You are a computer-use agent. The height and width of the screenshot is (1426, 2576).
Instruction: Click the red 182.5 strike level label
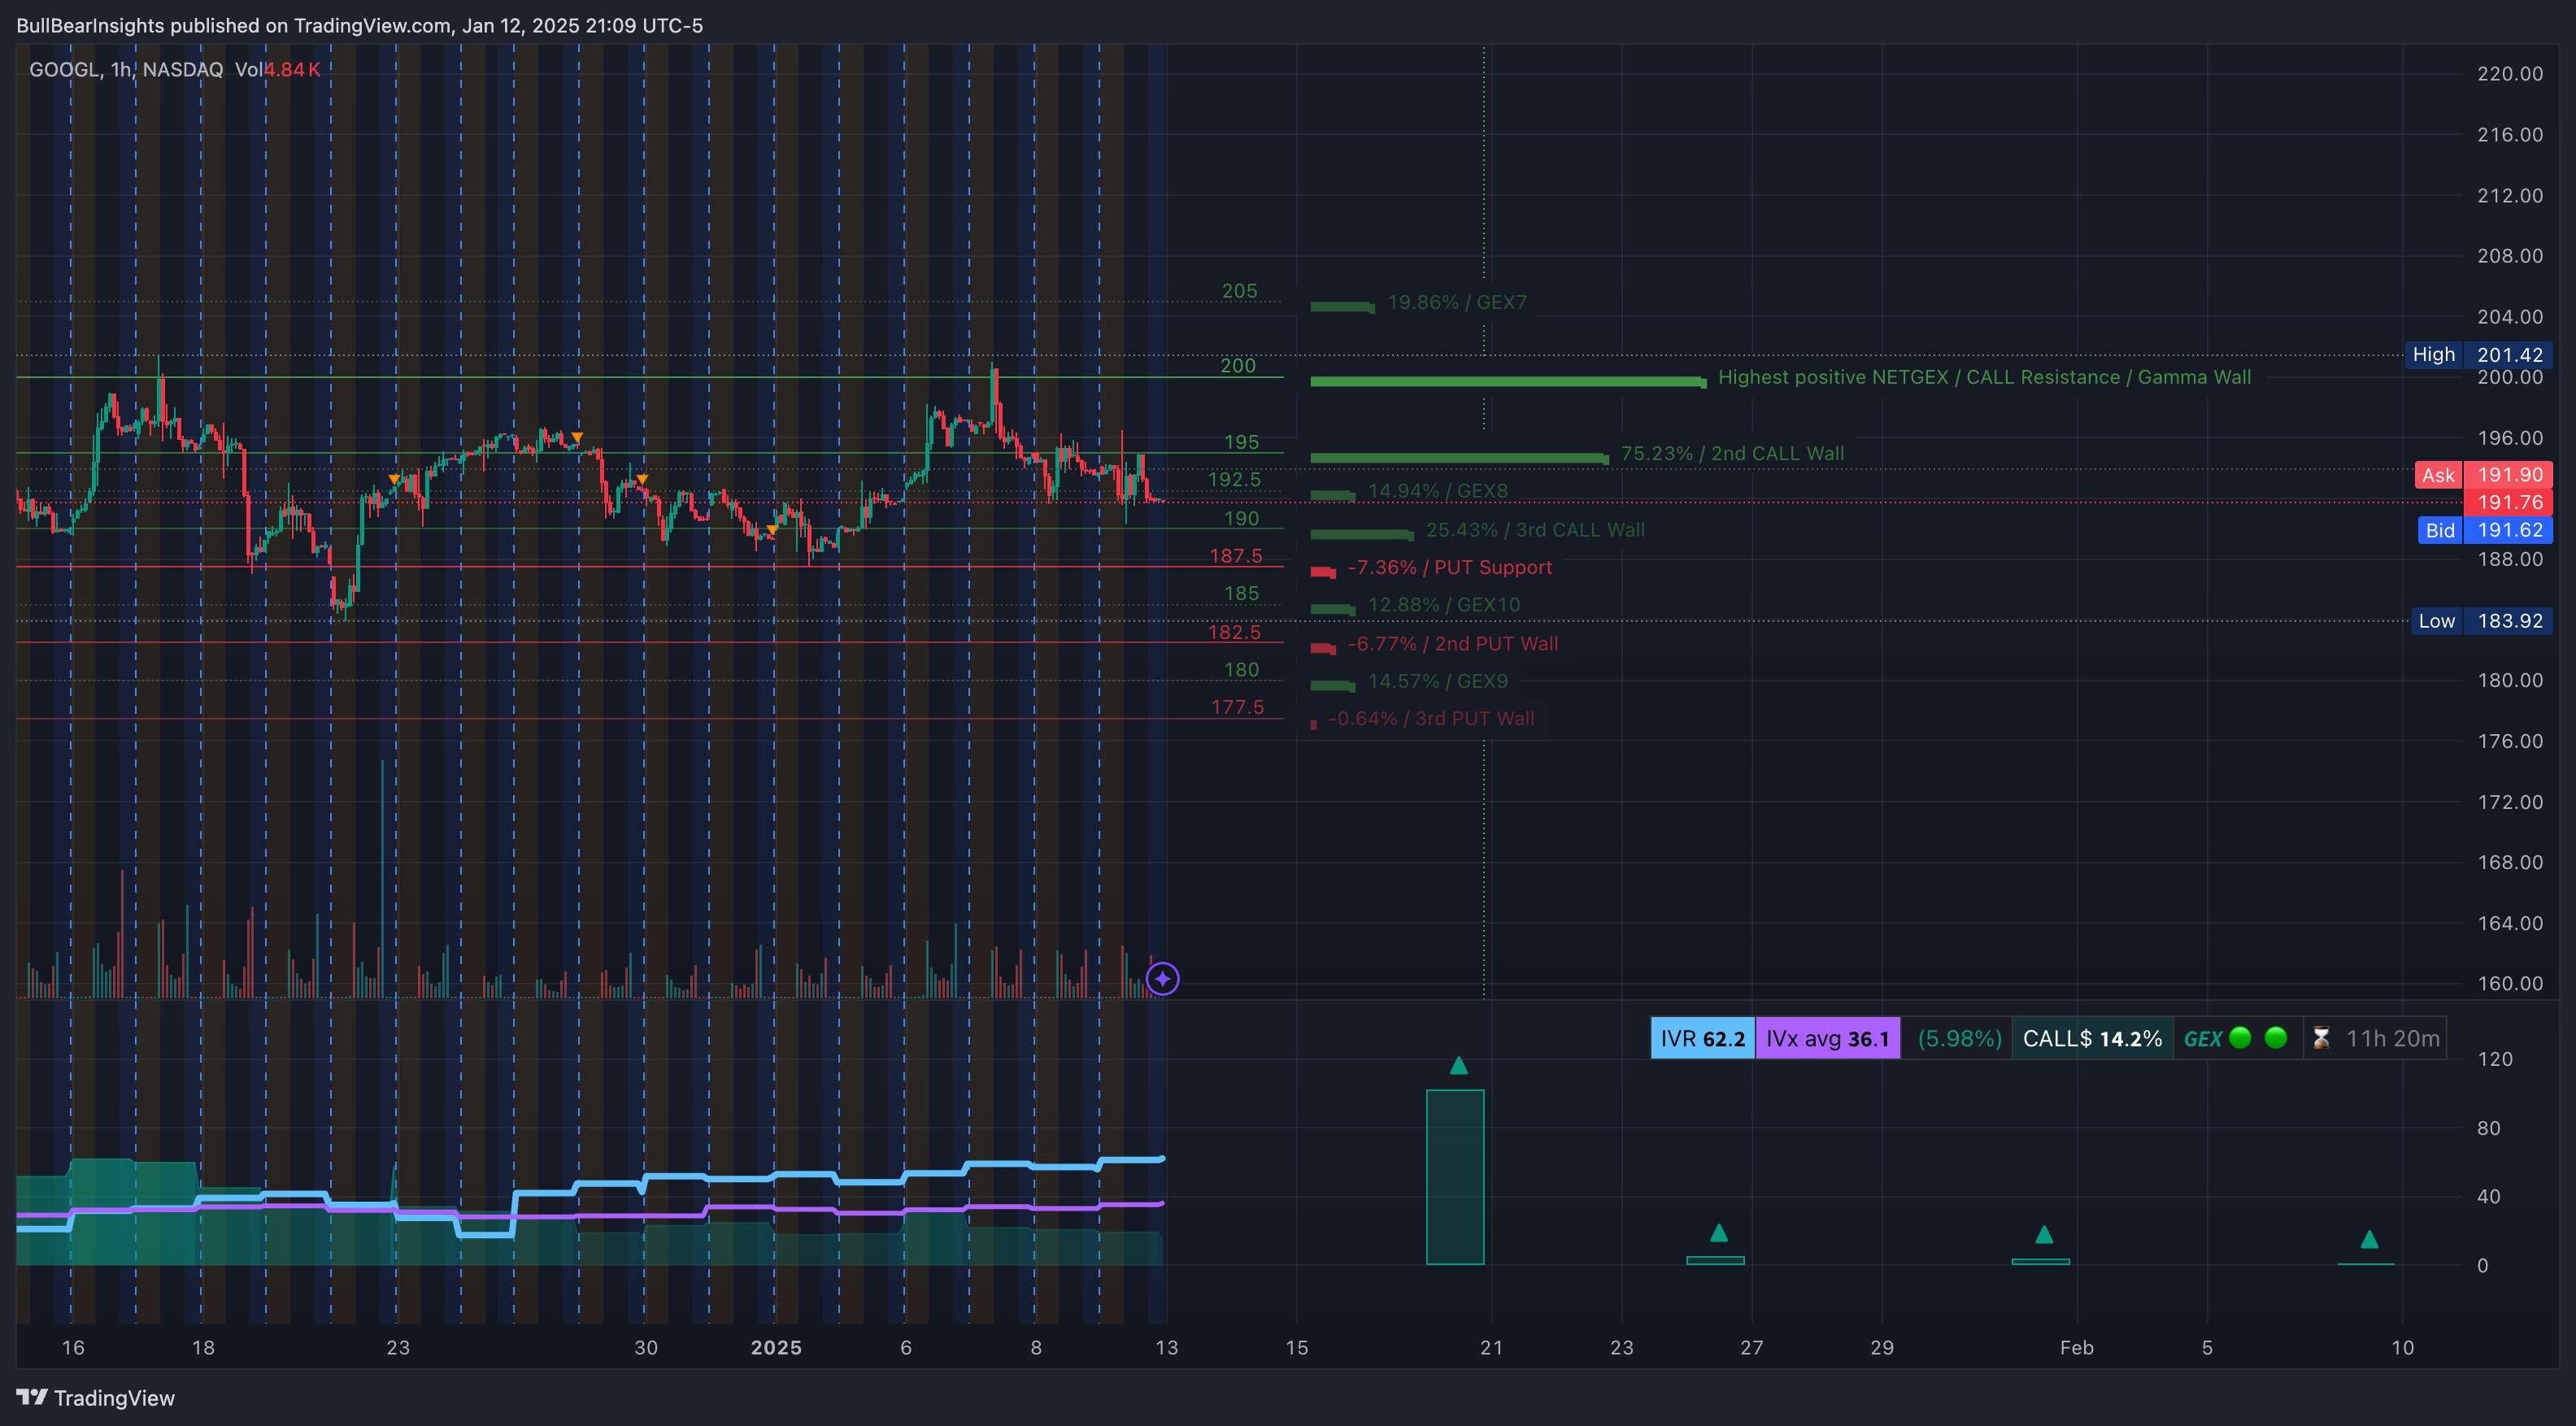tap(1234, 632)
